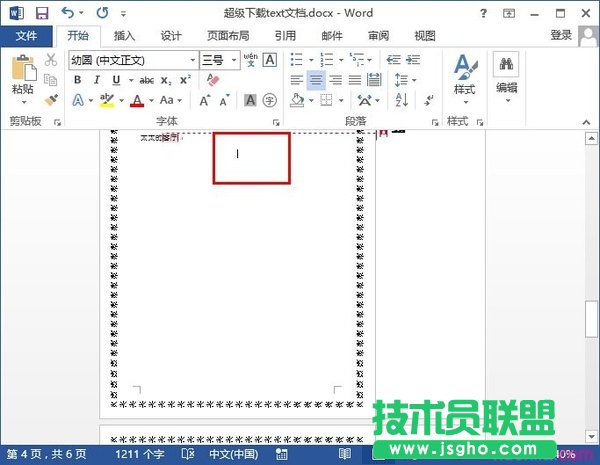Viewport: 600px width, 465px height.
Task: Open the Font dialog launcher
Action: (276, 122)
